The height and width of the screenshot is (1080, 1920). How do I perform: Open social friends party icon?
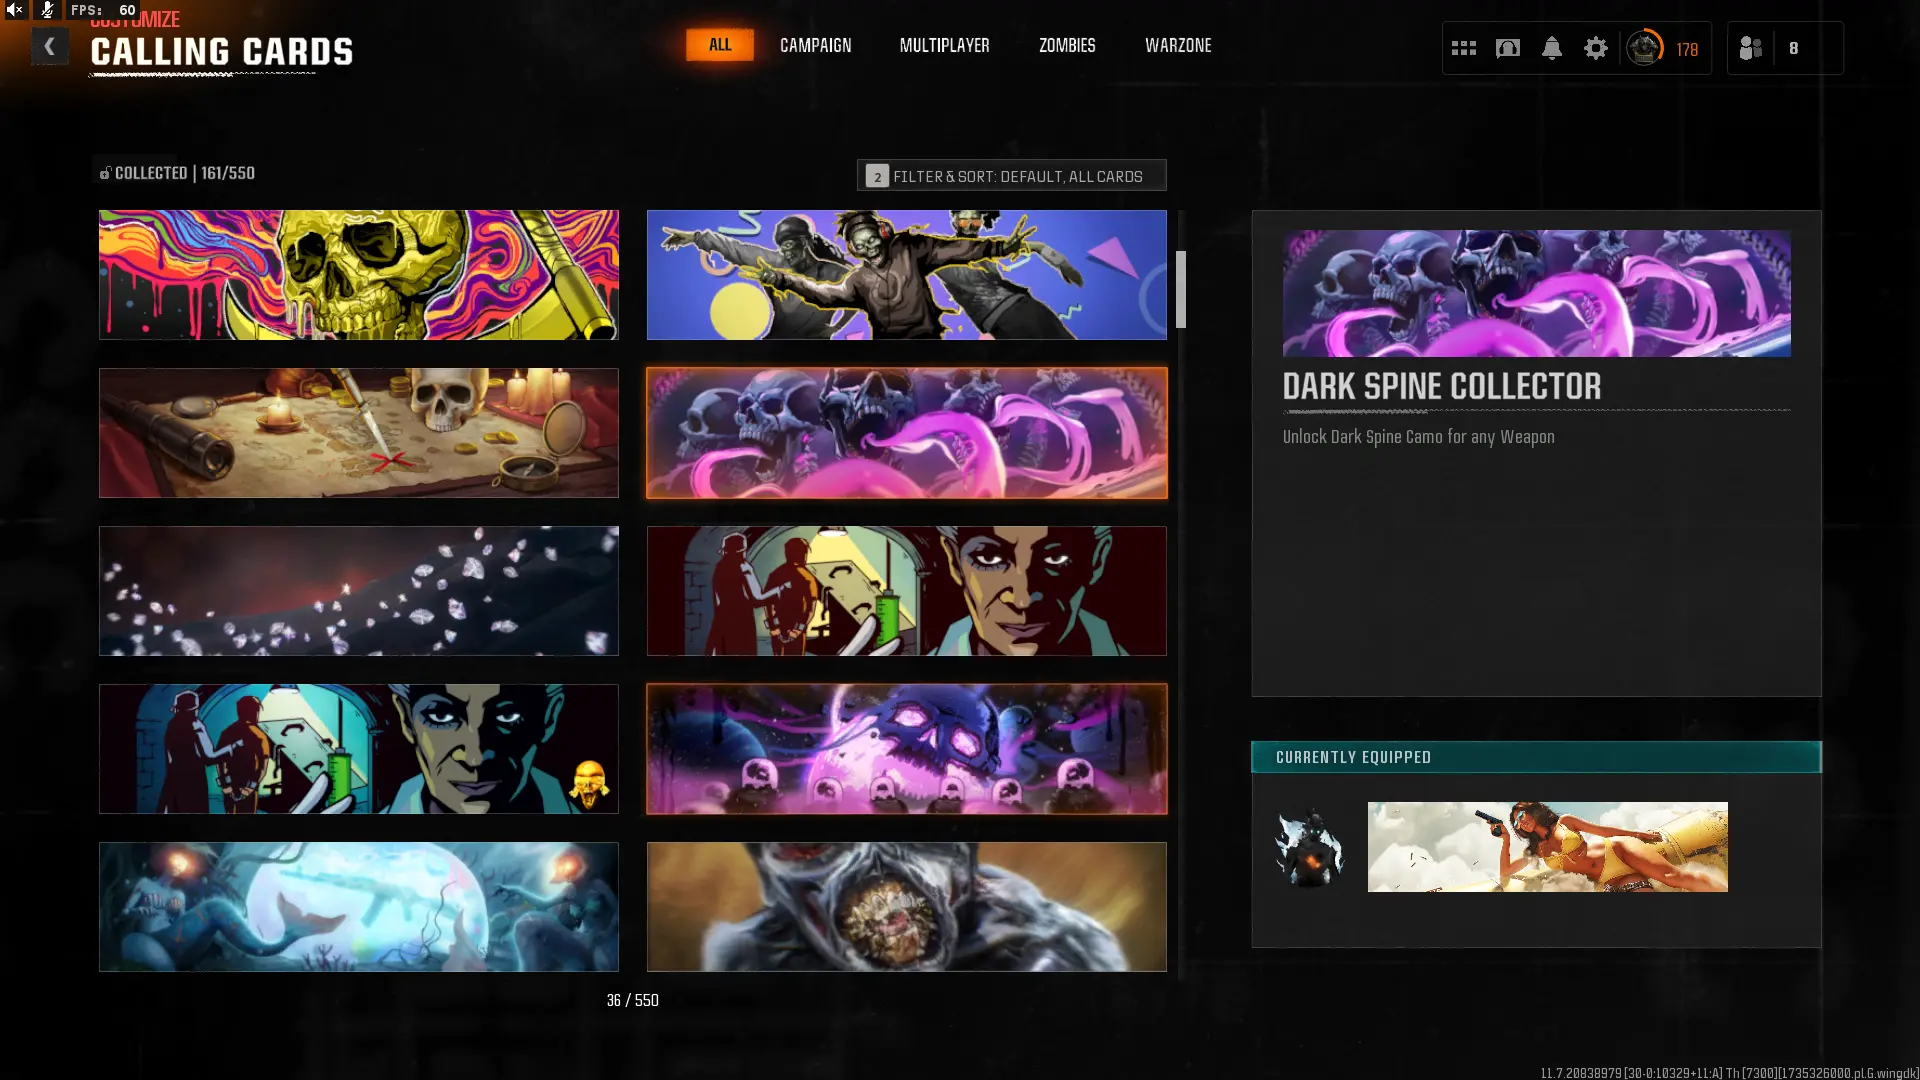pyautogui.click(x=1751, y=48)
